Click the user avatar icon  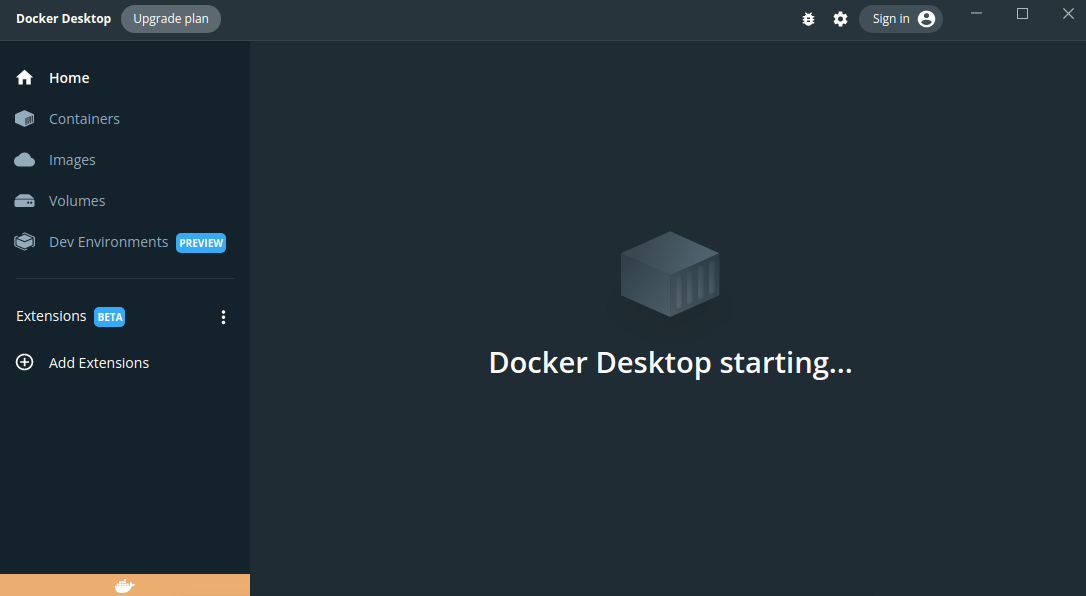(x=926, y=19)
